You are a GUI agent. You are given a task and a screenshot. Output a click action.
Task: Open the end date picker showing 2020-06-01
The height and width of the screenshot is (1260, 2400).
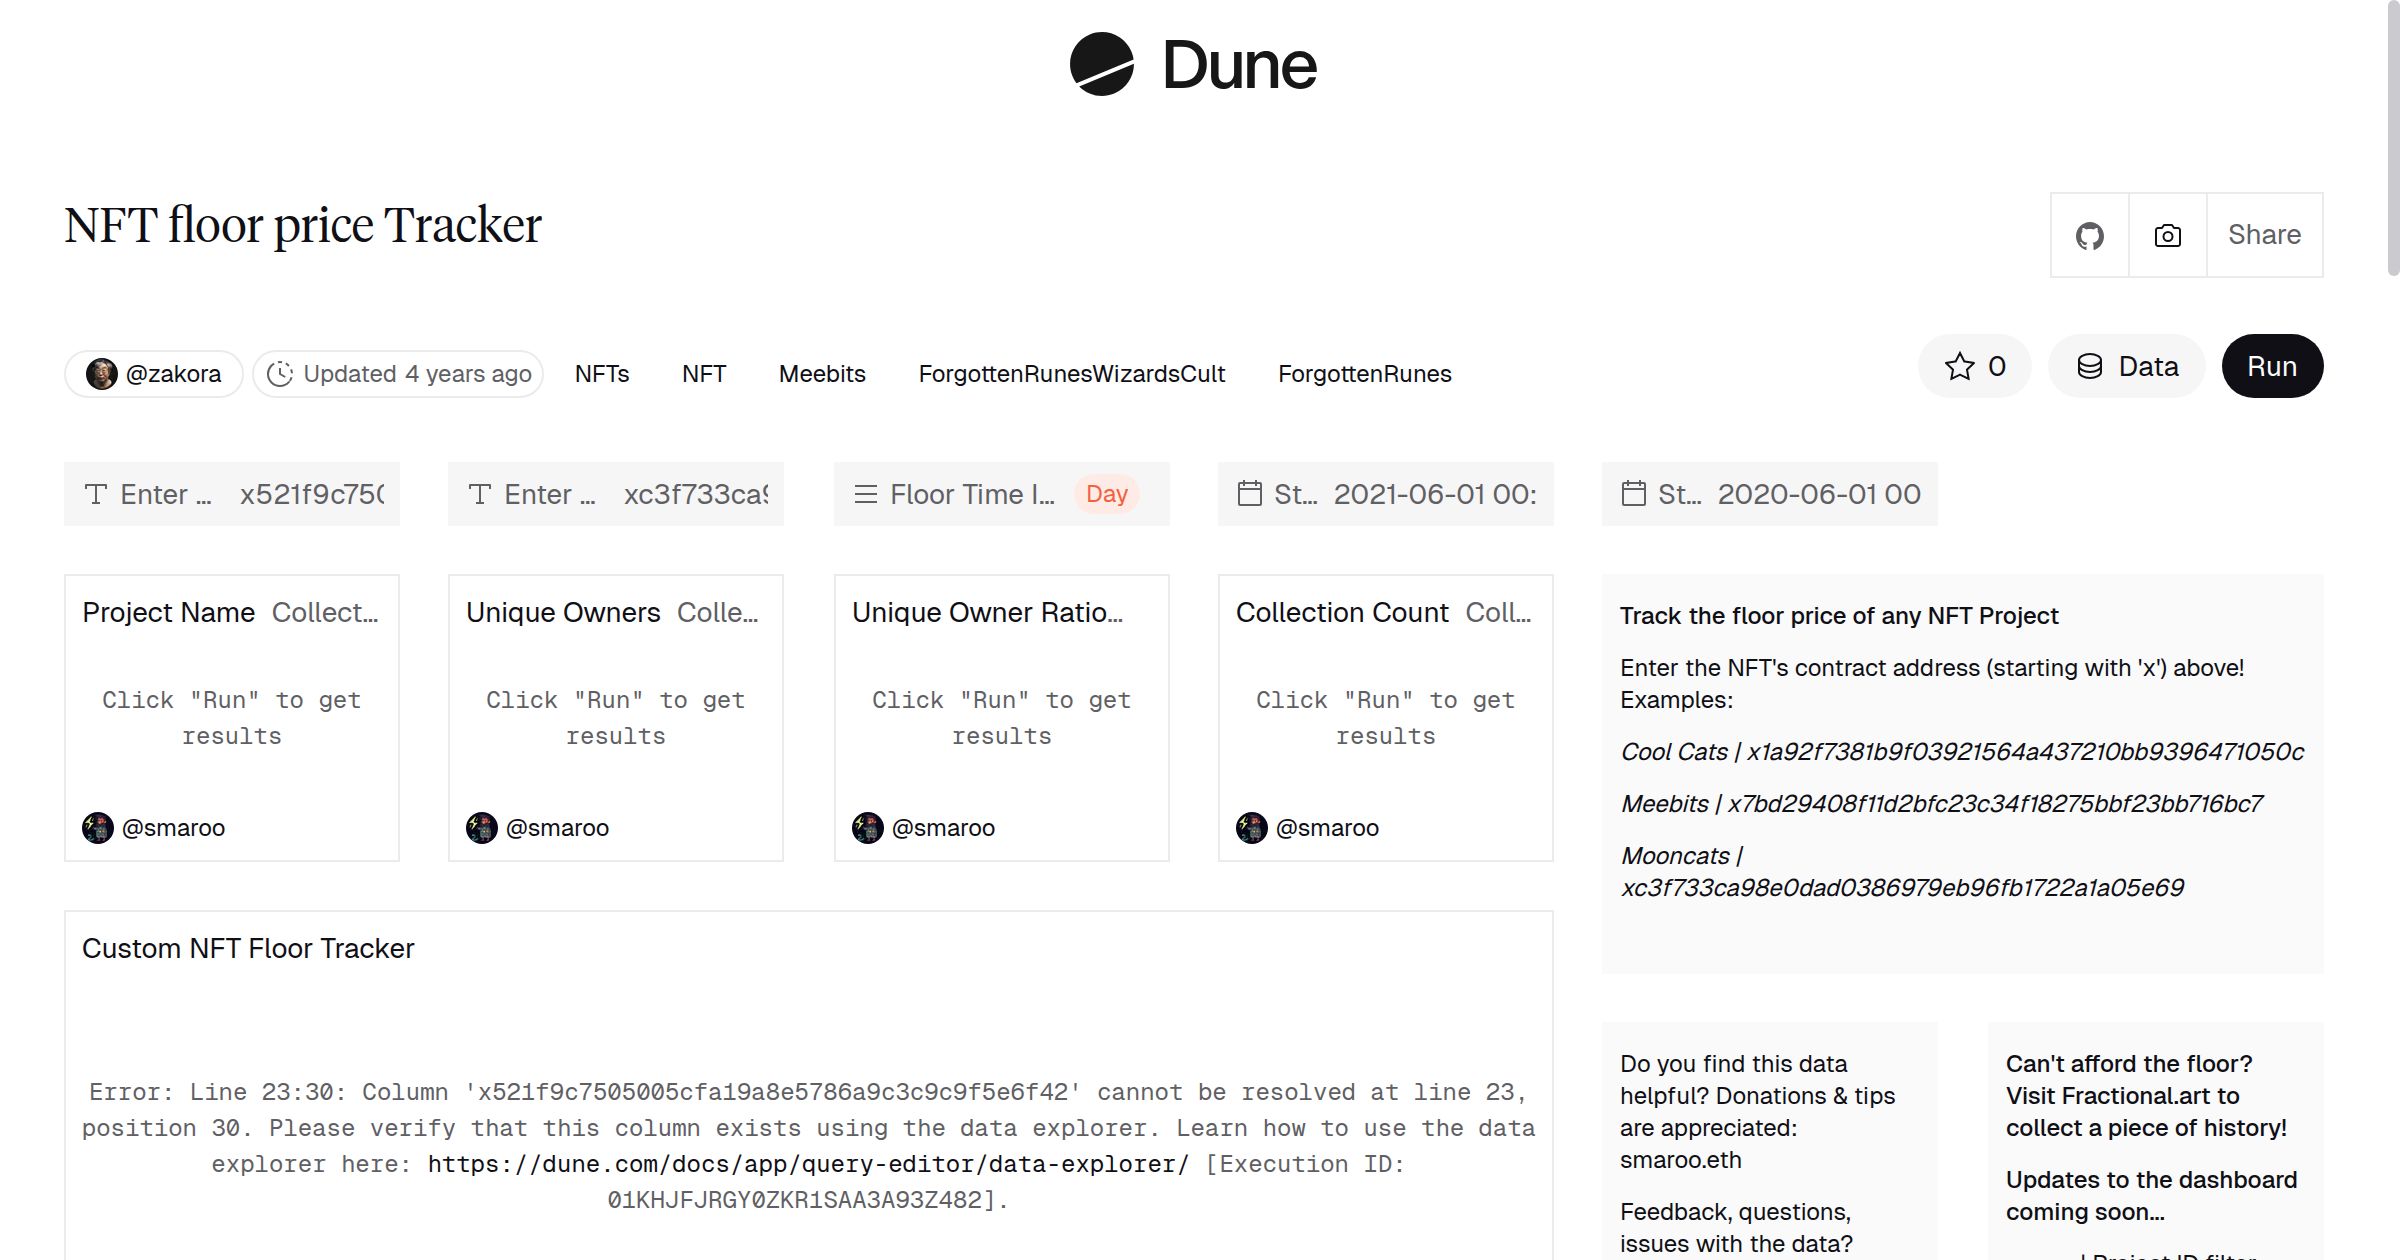pos(1818,493)
